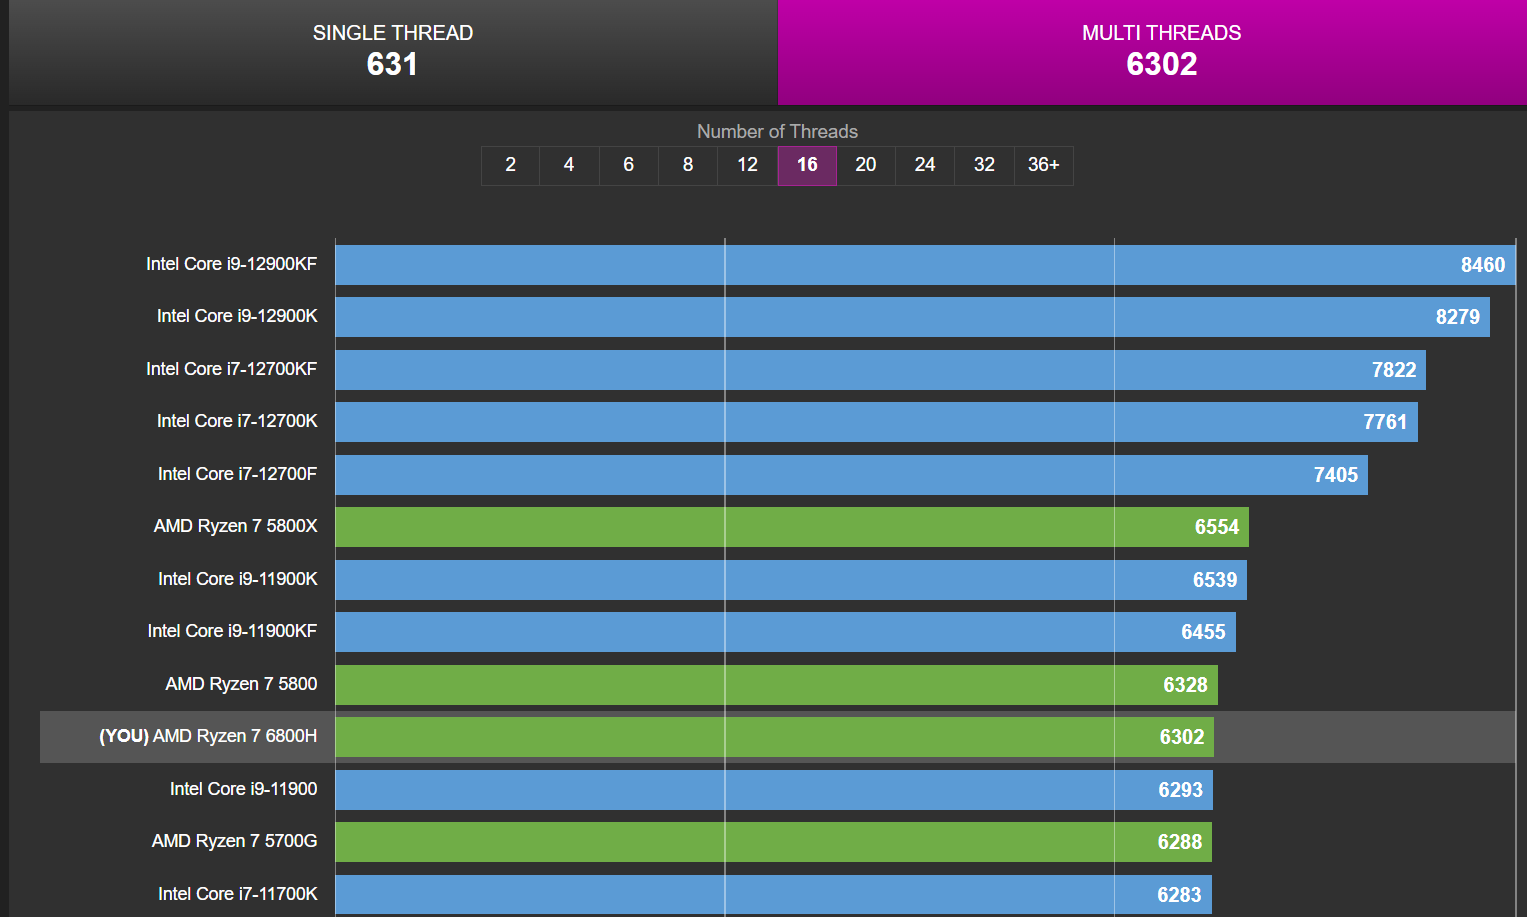This screenshot has height=917, width=1527.
Task: Choose 8 threads option
Action: tap(688, 165)
